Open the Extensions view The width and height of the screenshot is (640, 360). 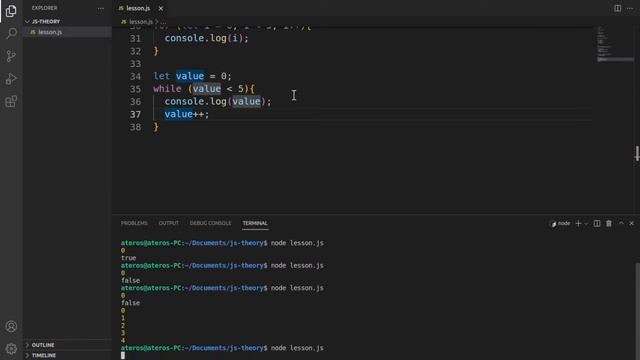point(11,101)
